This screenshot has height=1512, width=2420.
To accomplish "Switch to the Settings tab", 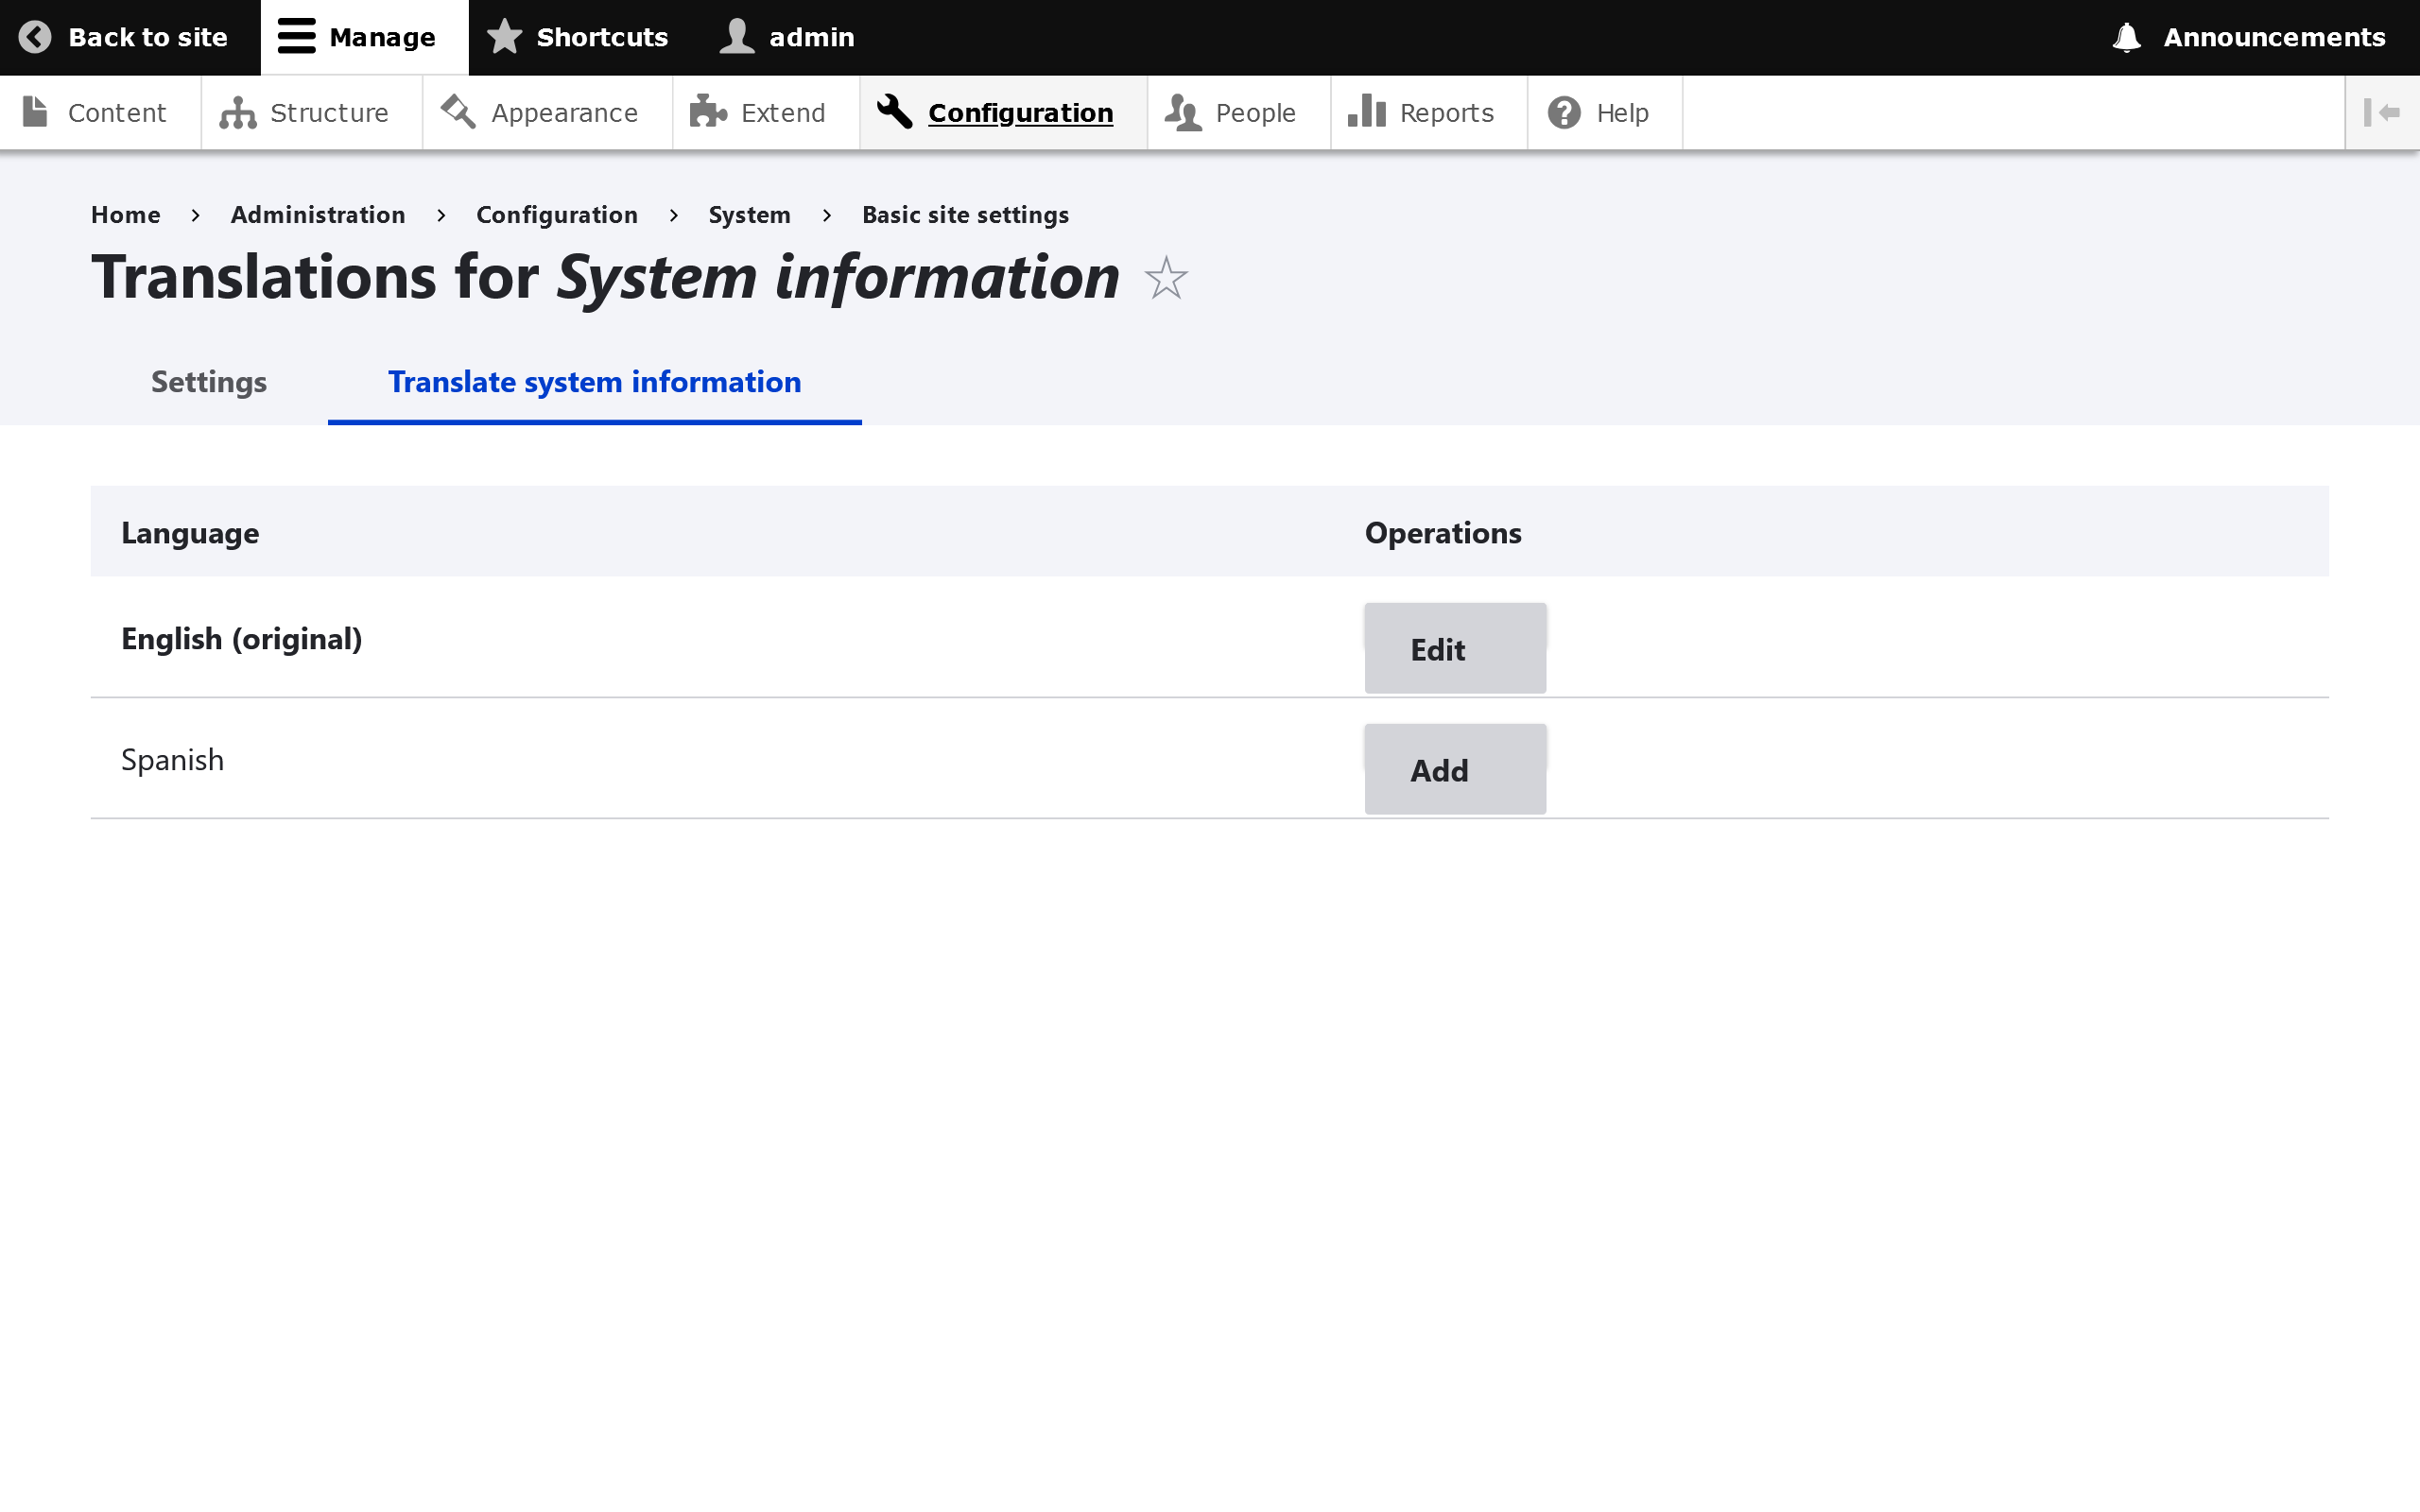I will click(209, 382).
